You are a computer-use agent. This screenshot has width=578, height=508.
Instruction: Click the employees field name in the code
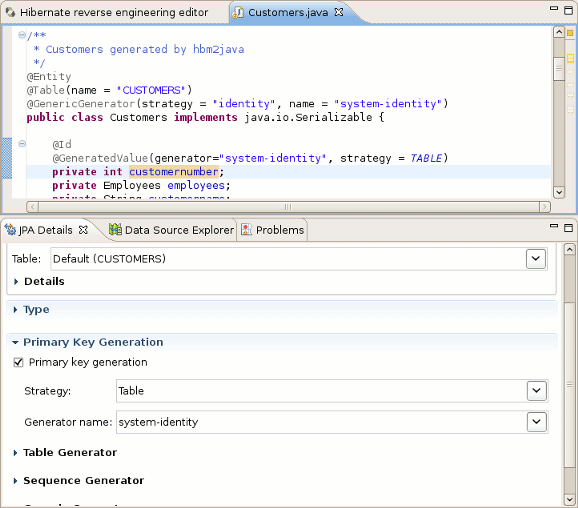[196, 185]
